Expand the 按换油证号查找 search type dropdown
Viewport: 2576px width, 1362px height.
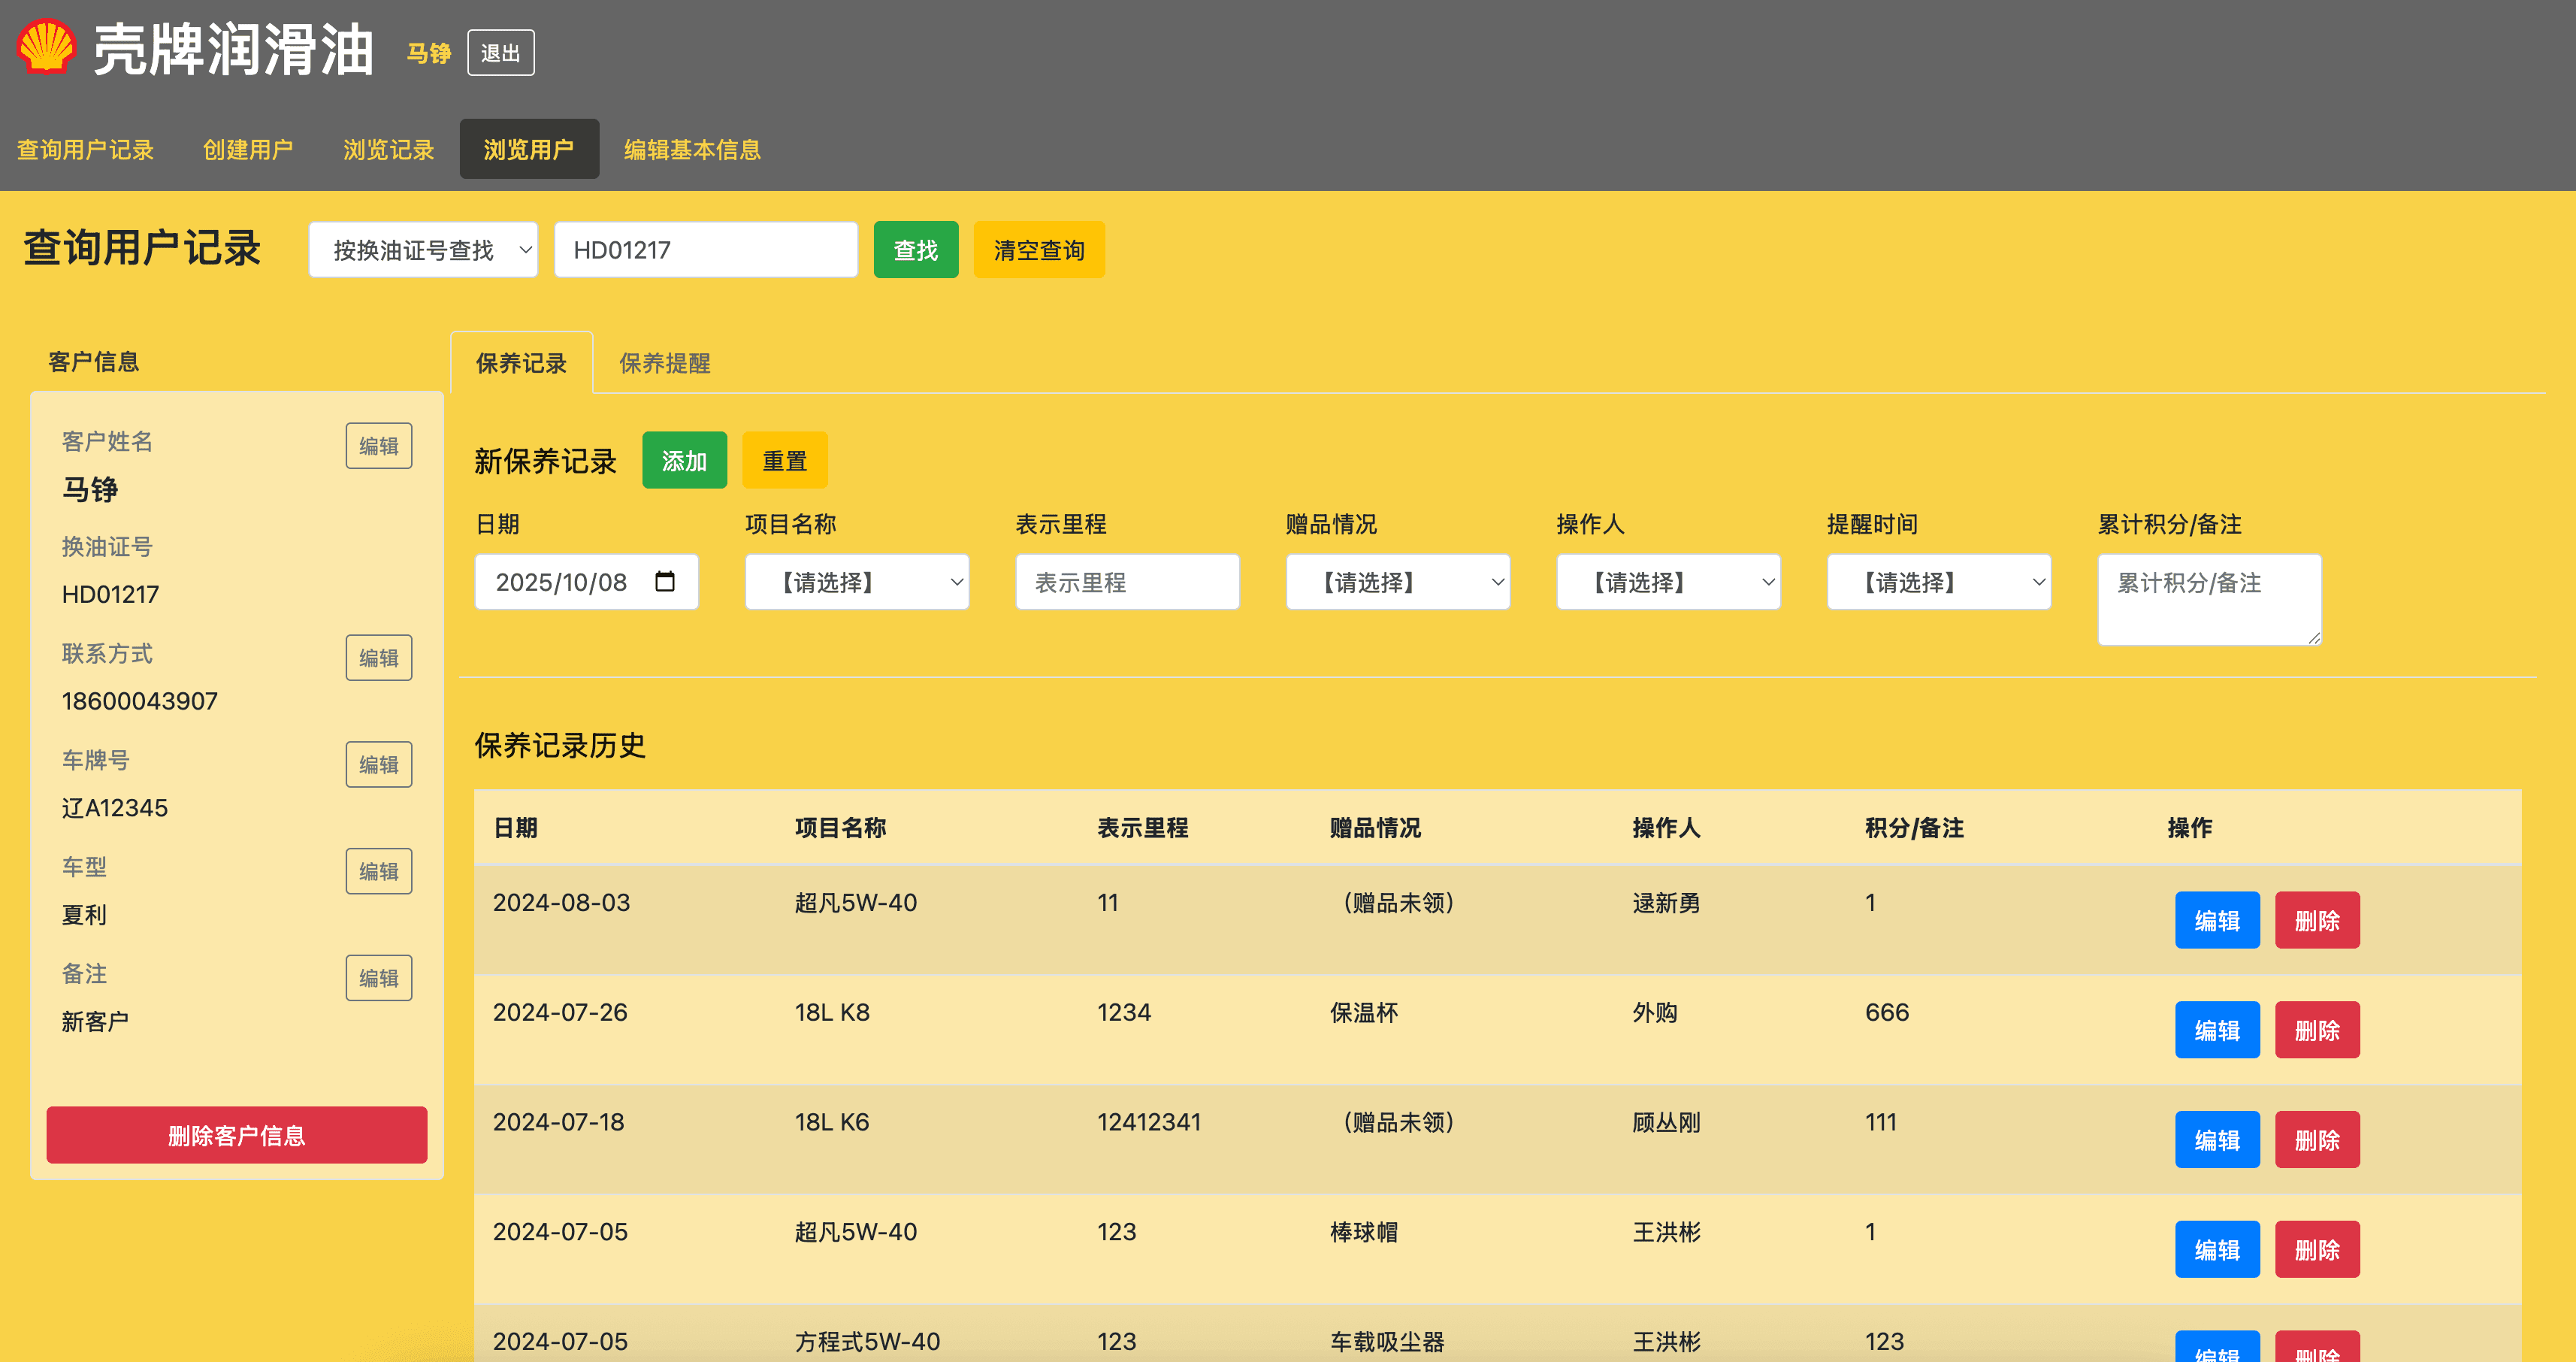tap(423, 250)
